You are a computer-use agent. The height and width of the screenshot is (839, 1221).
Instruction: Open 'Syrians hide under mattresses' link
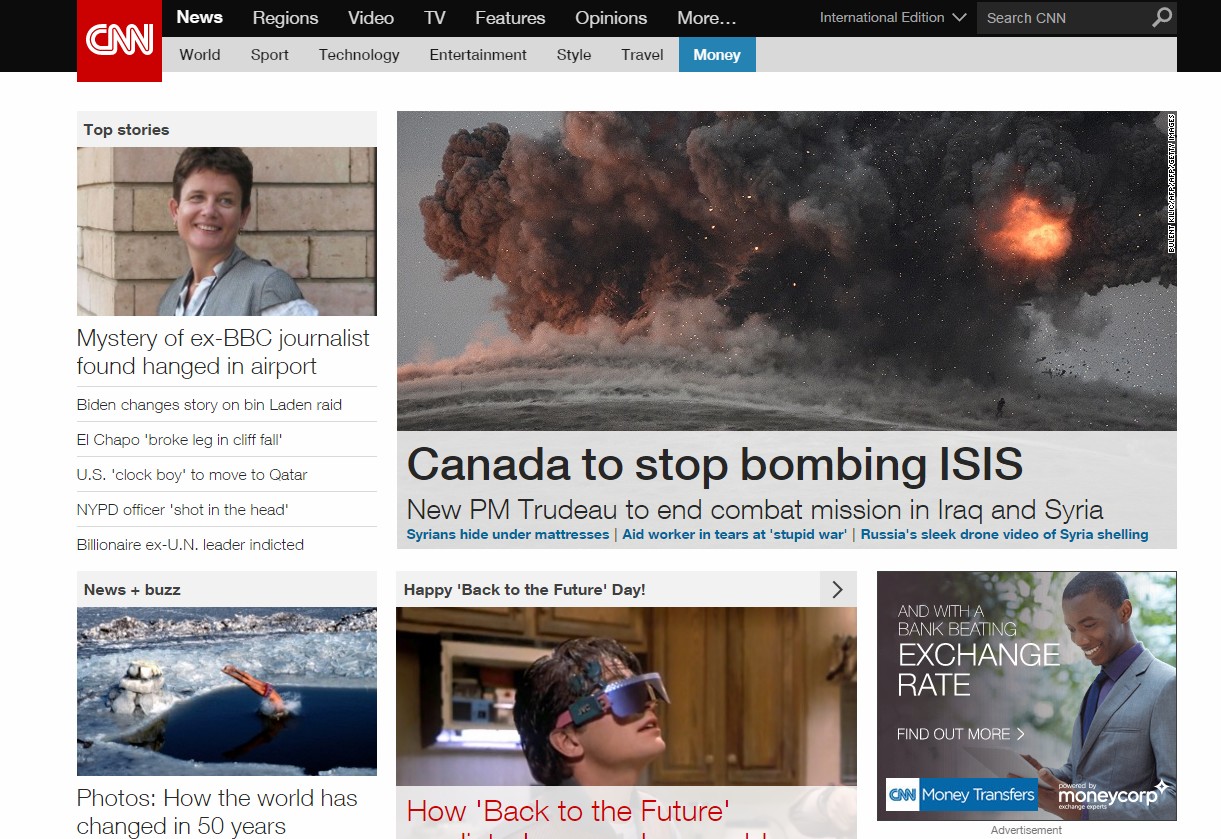coord(508,535)
